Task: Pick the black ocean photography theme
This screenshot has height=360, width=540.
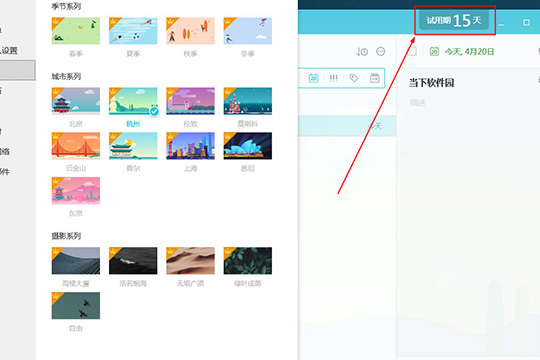Action: pos(133,260)
